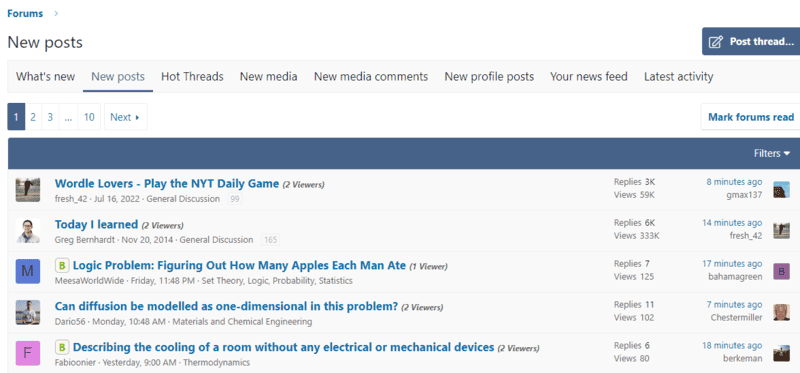The image size is (800, 373).
Task: Click the pencil icon on Post thread
Action: (x=716, y=42)
